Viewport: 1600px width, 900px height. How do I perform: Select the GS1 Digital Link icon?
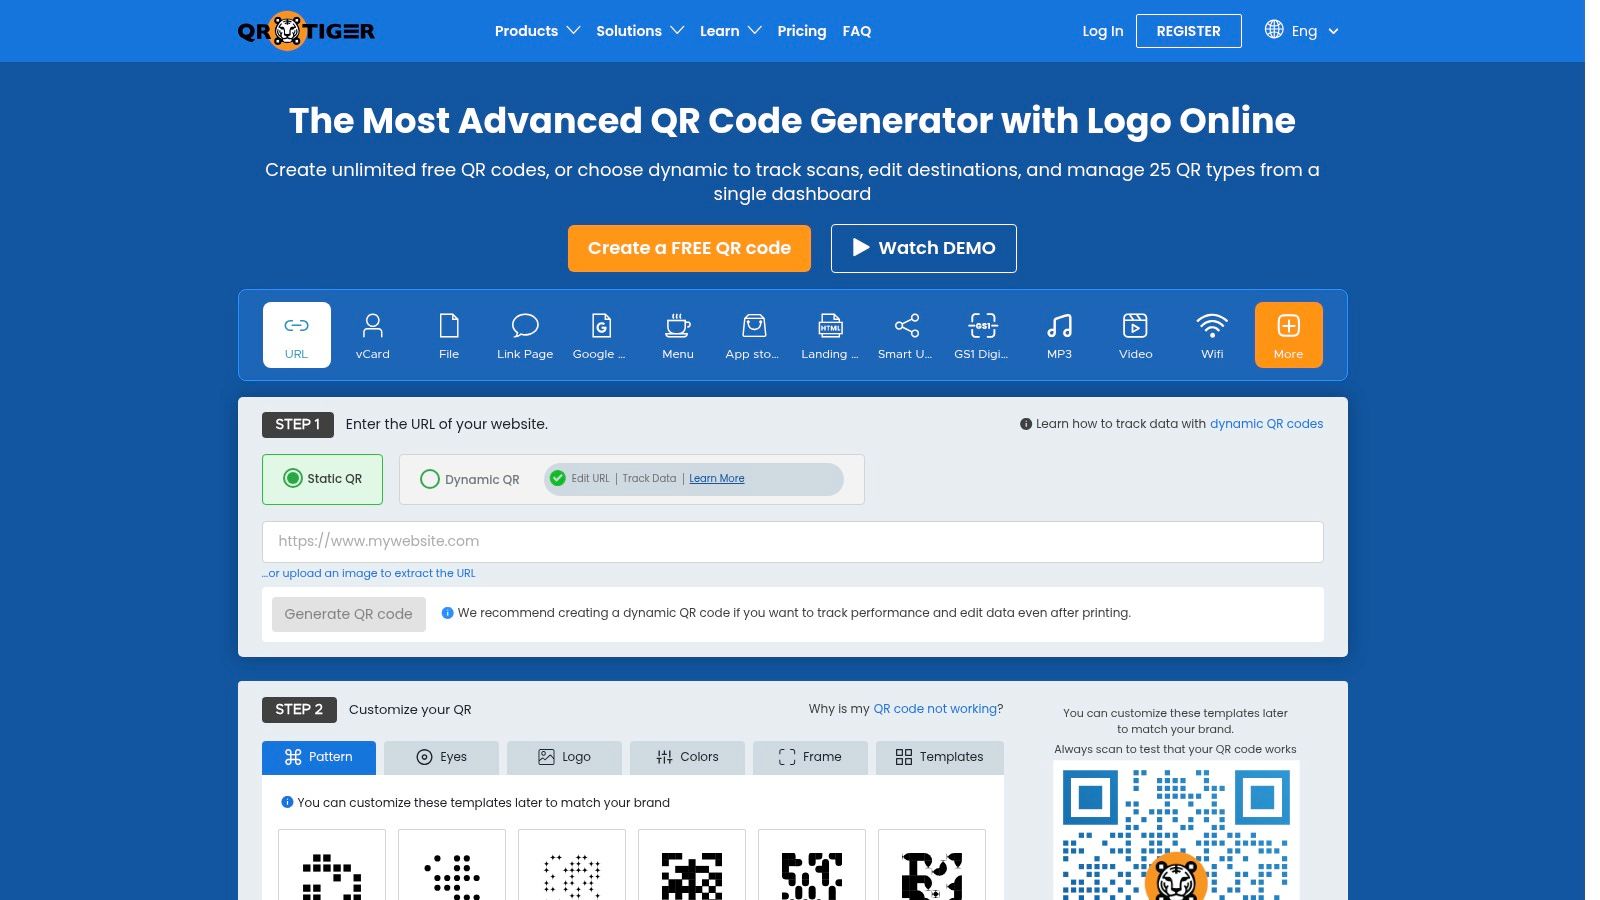point(983,334)
